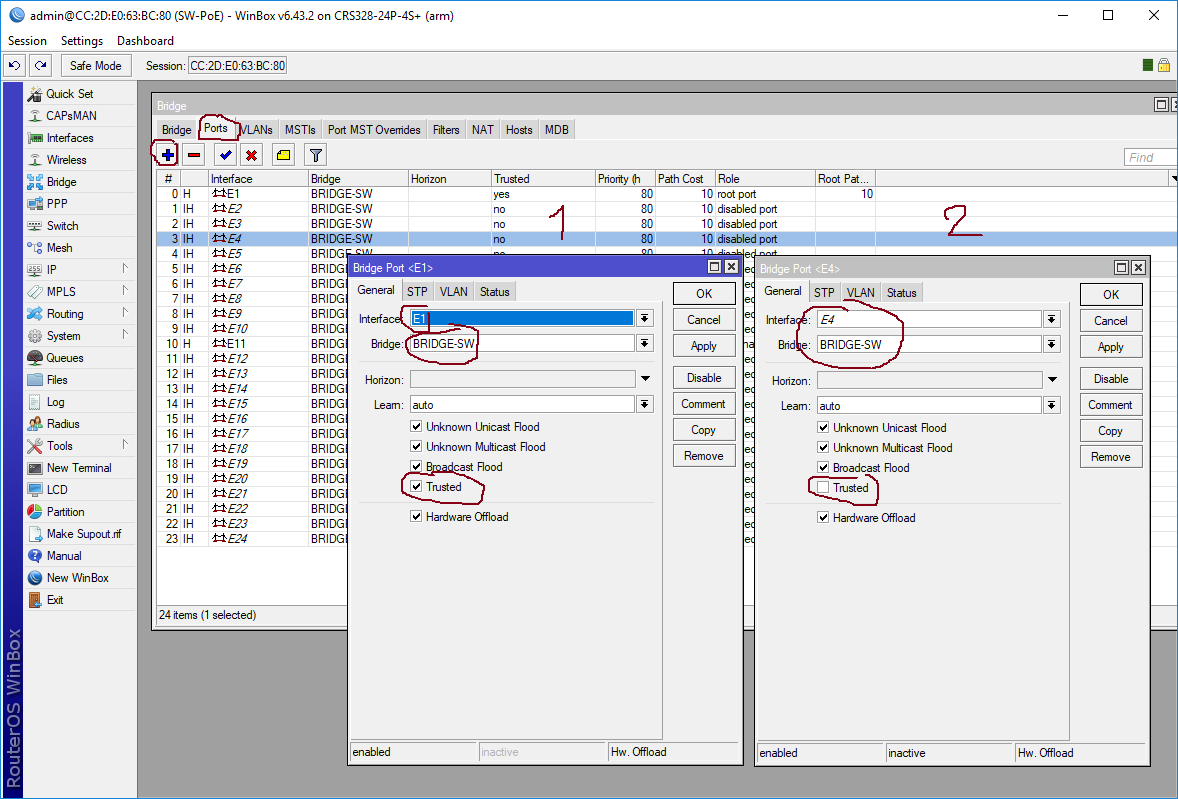Click the redo arrow icon in toolbar
1178x799 pixels.
tap(41, 65)
